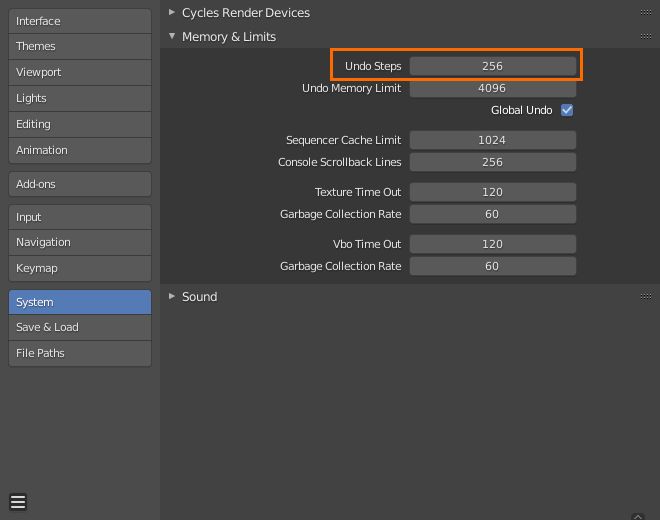Open the Interface preferences tab

coord(80,21)
